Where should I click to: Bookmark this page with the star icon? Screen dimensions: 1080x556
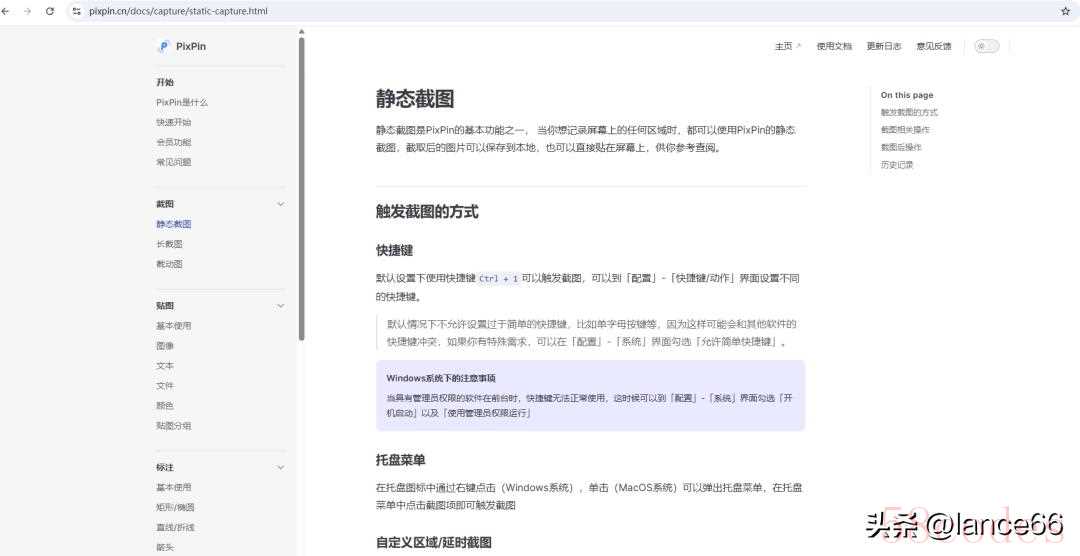(x=1065, y=11)
